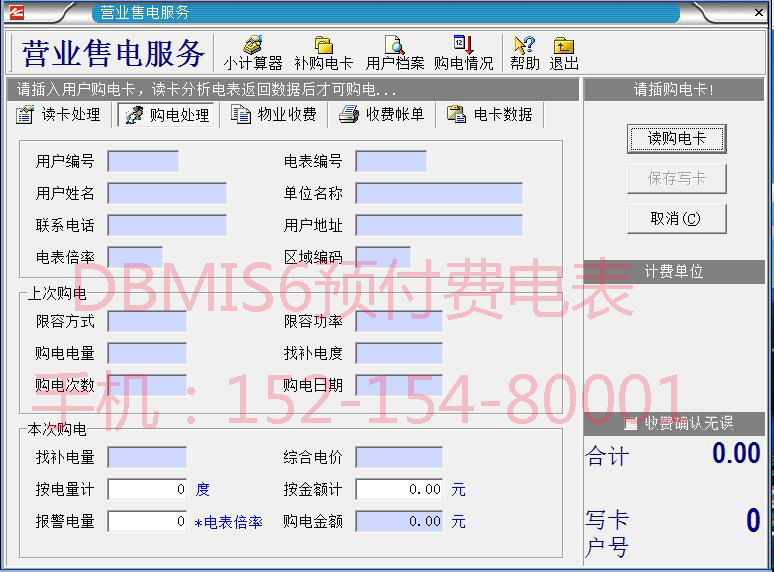Tick the 收费确认无误 checkbox

pyautogui.click(x=630, y=424)
